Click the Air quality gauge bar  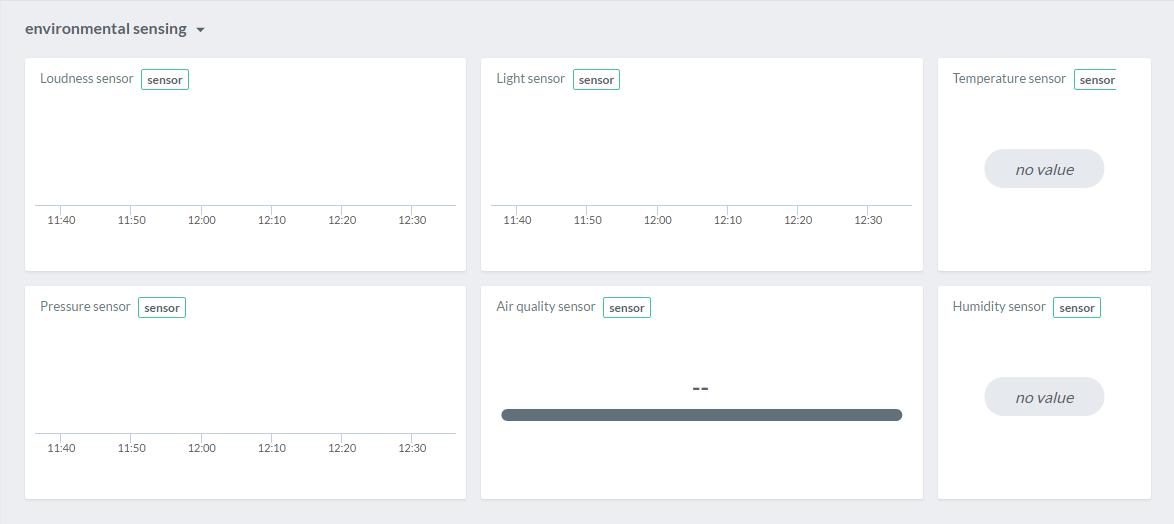click(x=701, y=415)
